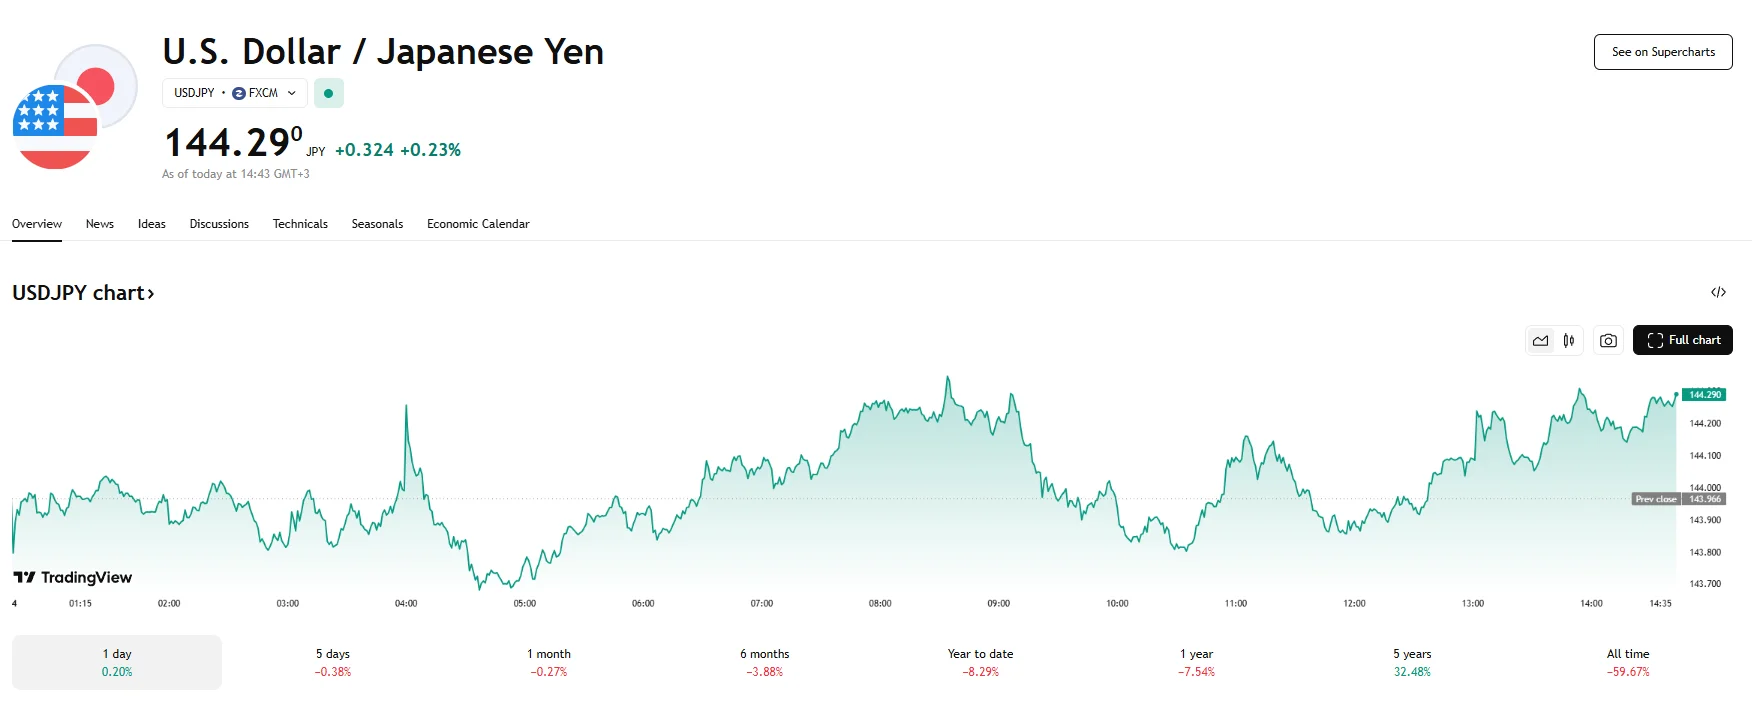
Task: Open the Full chart button
Action: click(x=1683, y=340)
